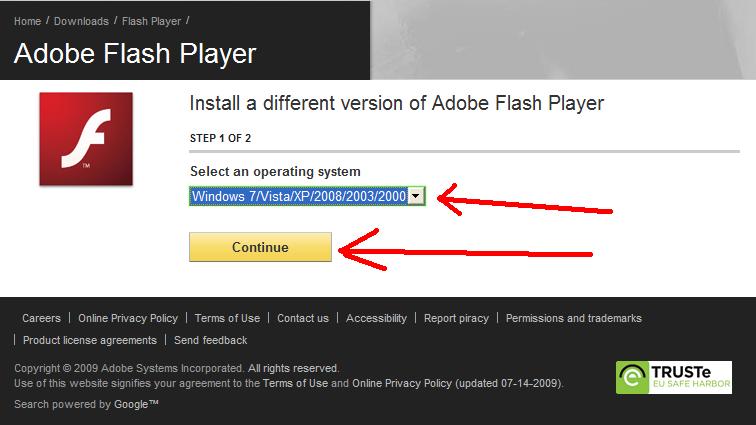The image size is (756, 425).
Task: Open the Careers footer link
Action: point(41,318)
